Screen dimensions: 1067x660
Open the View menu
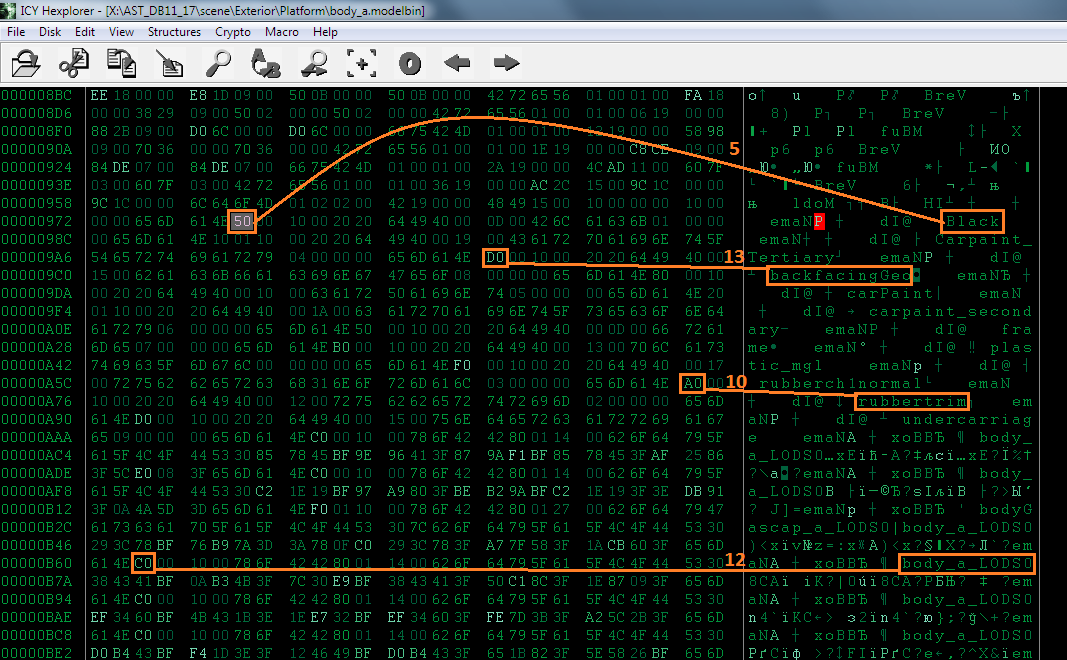point(121,32)
